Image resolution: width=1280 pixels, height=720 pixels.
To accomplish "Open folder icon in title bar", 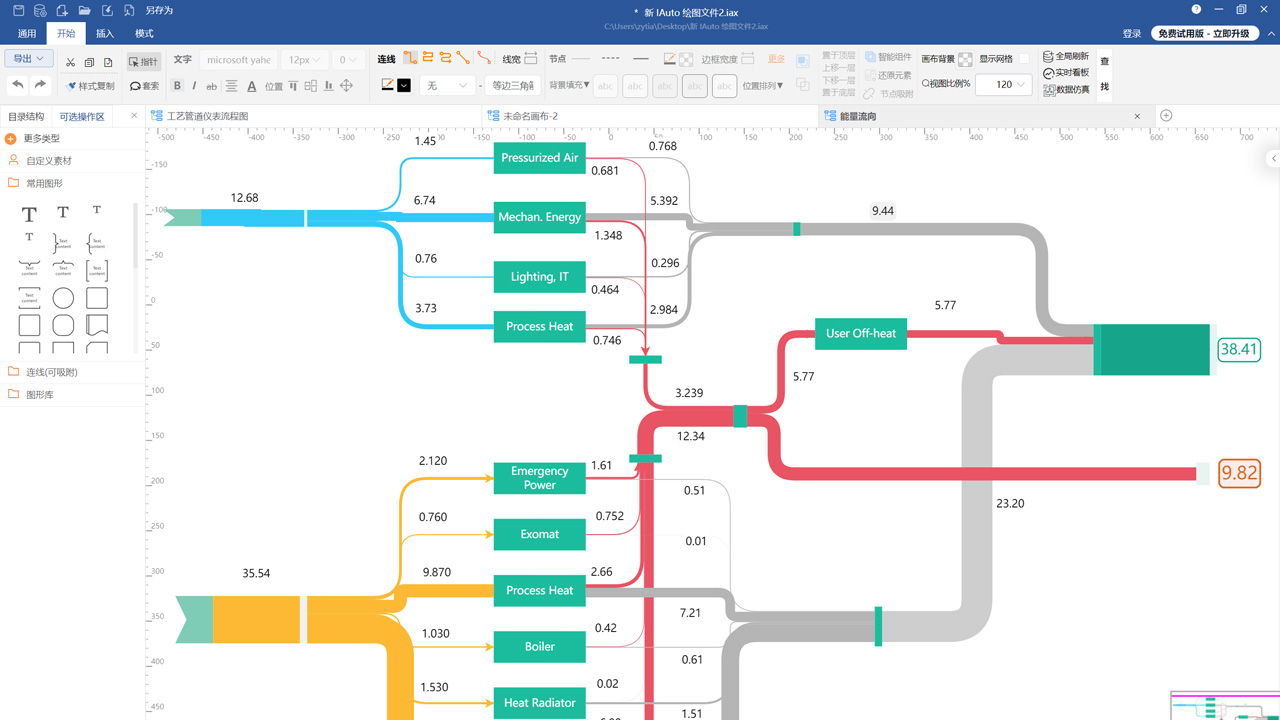I will click(84, 10).
